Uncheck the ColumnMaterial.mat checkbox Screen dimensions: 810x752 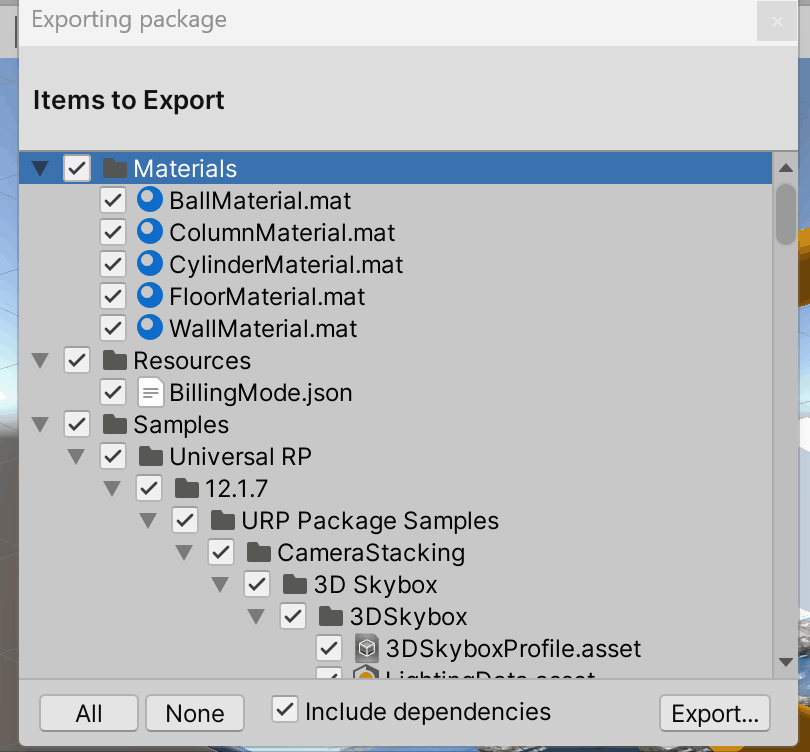[x=113, y=232]
